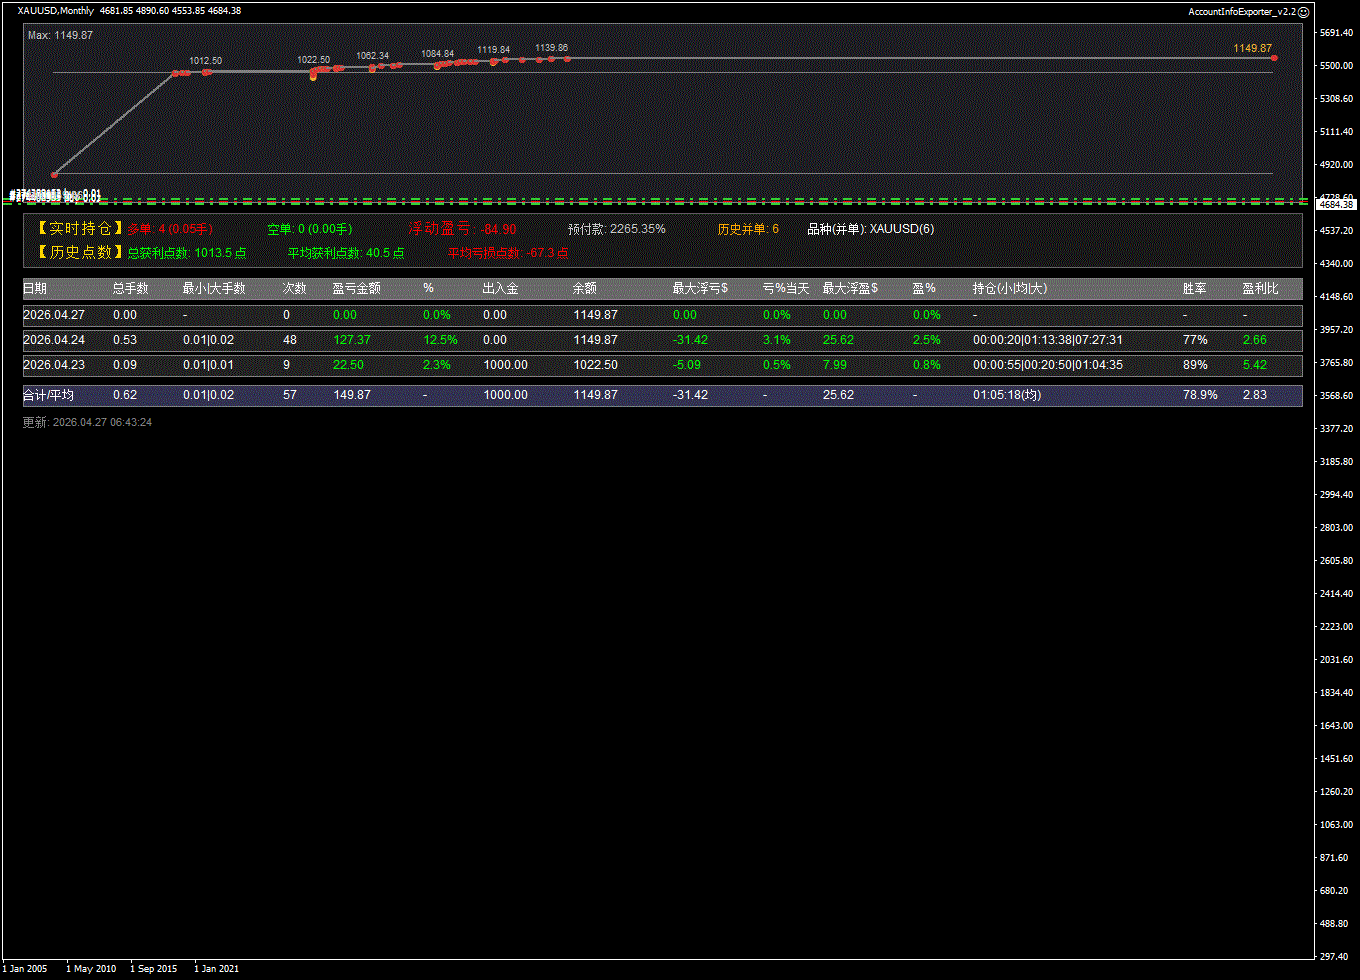This screenshot has height=980, width=1360.
Task: Click the 品种(并单): XAUUSD(6) text
Action: 870,229
